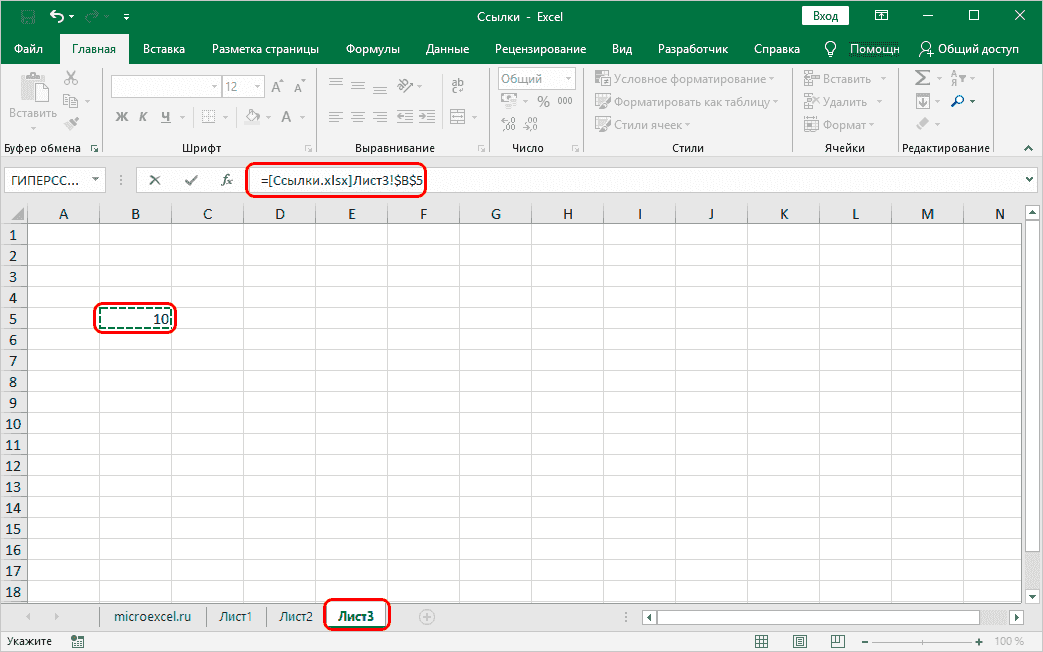Switch to Normal view in status bar
The width and height of the screenshot is (1043, 652).
click(x=762, y=641)
